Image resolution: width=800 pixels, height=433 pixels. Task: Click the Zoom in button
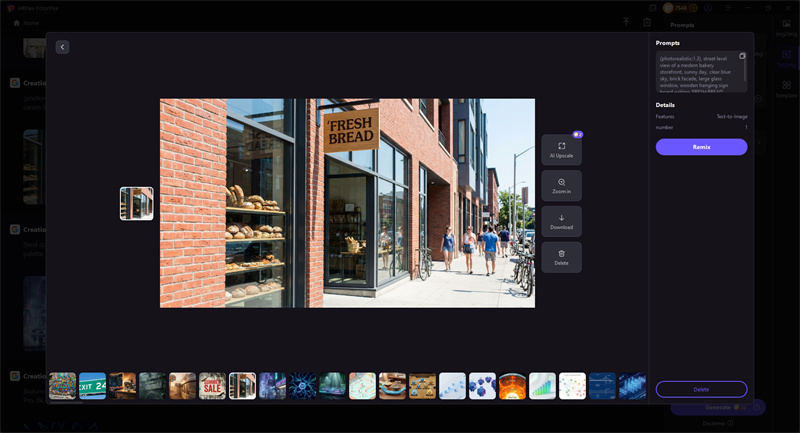coord(561,186)
